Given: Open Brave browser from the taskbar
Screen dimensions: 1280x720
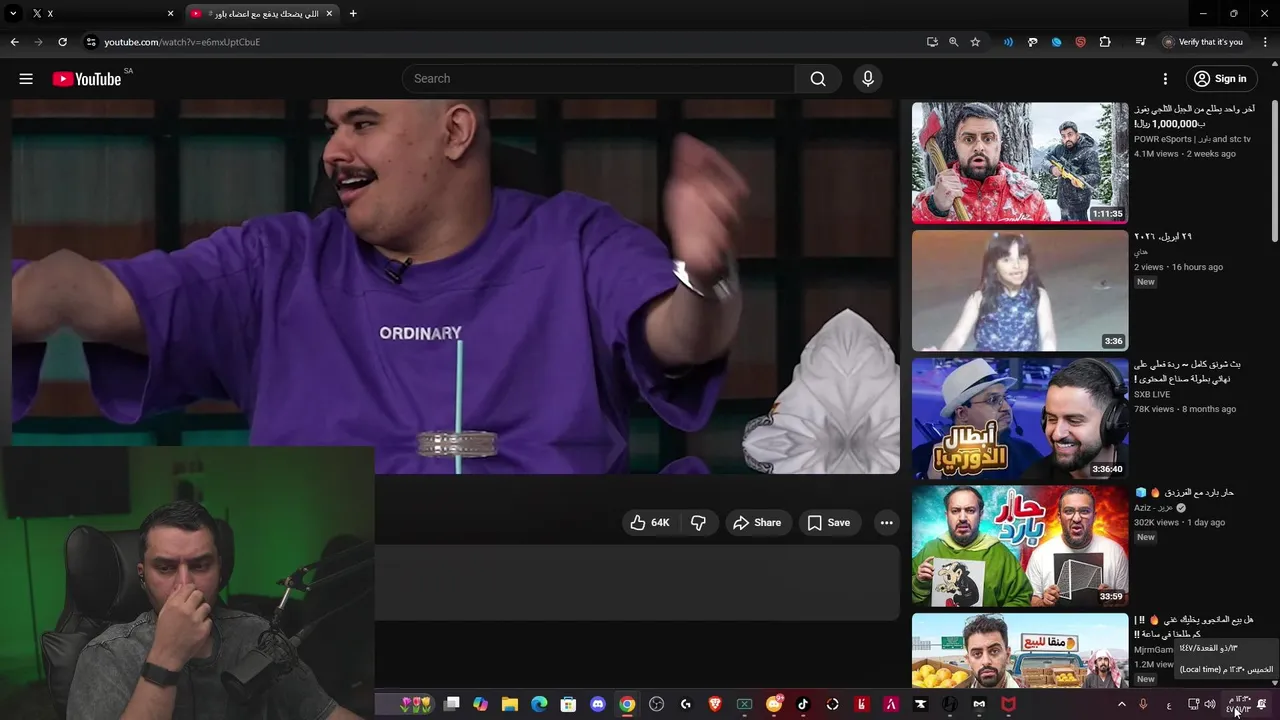Looking at the screenshot, I should [x=715, y=704].
